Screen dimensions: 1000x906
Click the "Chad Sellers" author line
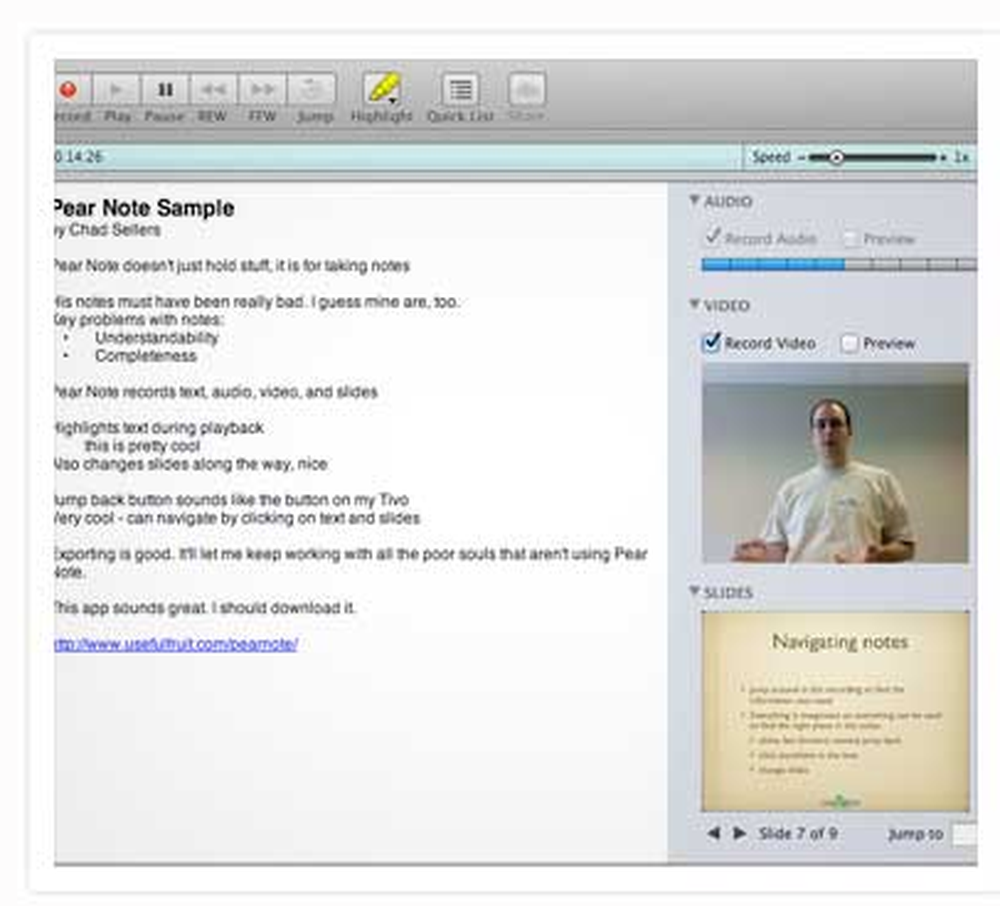108,230
